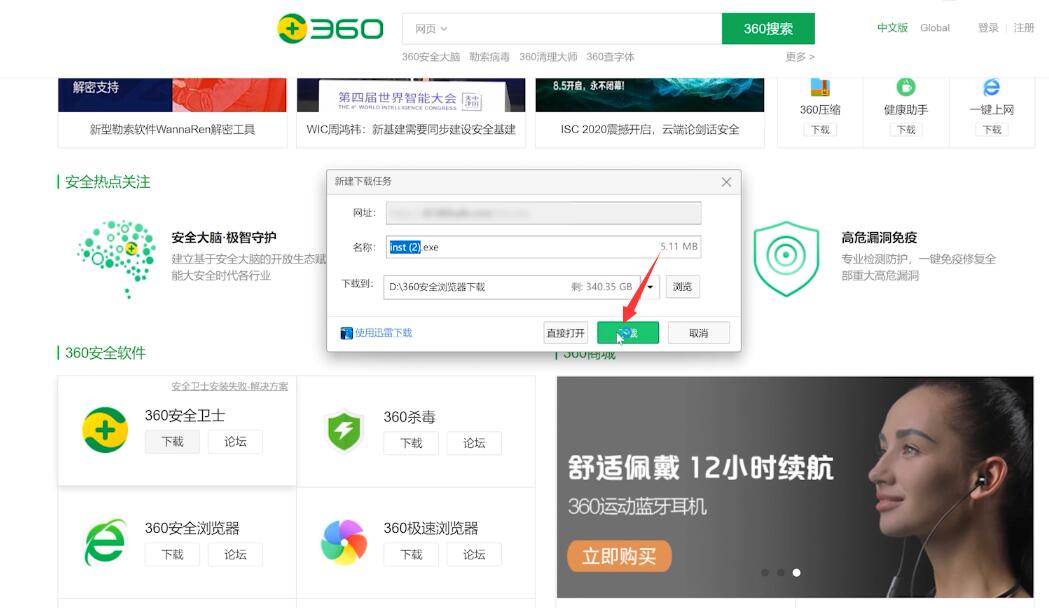The height and width of the screenshot is (608, 1049).
Task: Click the download path field D:\360安全浏览器下载
Action: pyautogui.click(x=512, y=286)
